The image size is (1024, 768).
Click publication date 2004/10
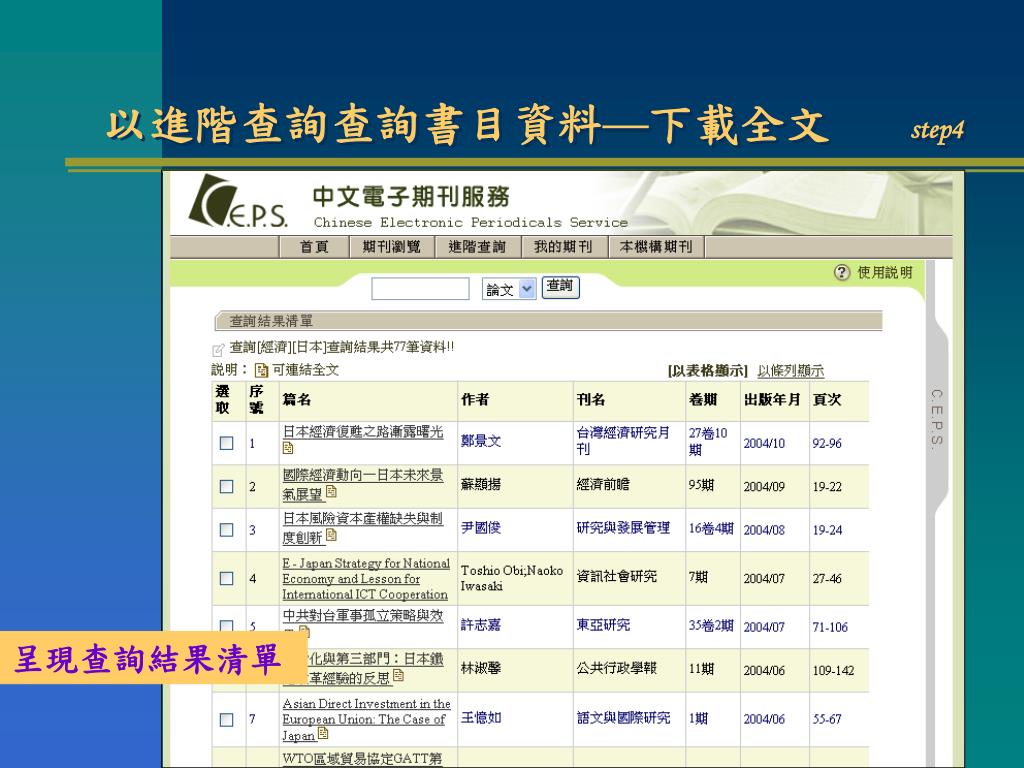[x=764, y=443]
